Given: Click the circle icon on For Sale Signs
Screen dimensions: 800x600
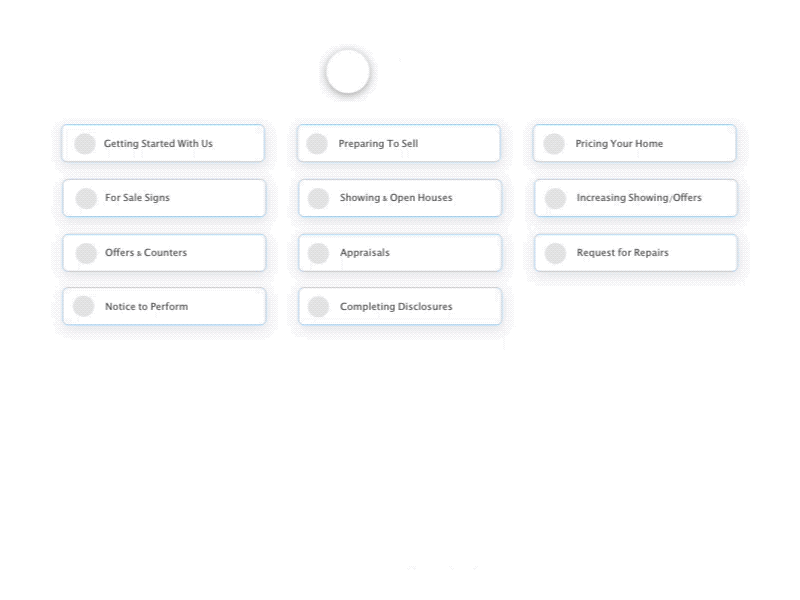Looking at the screenshot, I should click(85, 198).
